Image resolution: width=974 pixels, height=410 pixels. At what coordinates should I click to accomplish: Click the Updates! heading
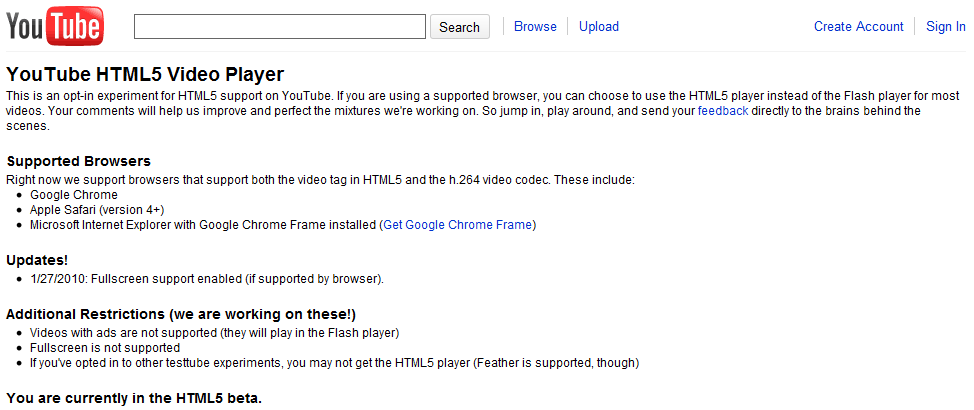[37, 261]
